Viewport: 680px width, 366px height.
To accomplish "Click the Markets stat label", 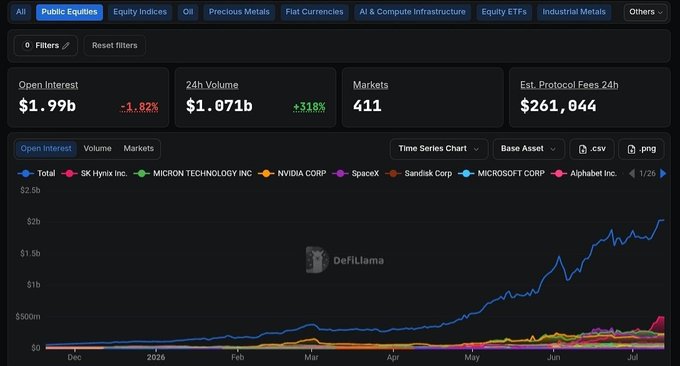I will (370, 85).
